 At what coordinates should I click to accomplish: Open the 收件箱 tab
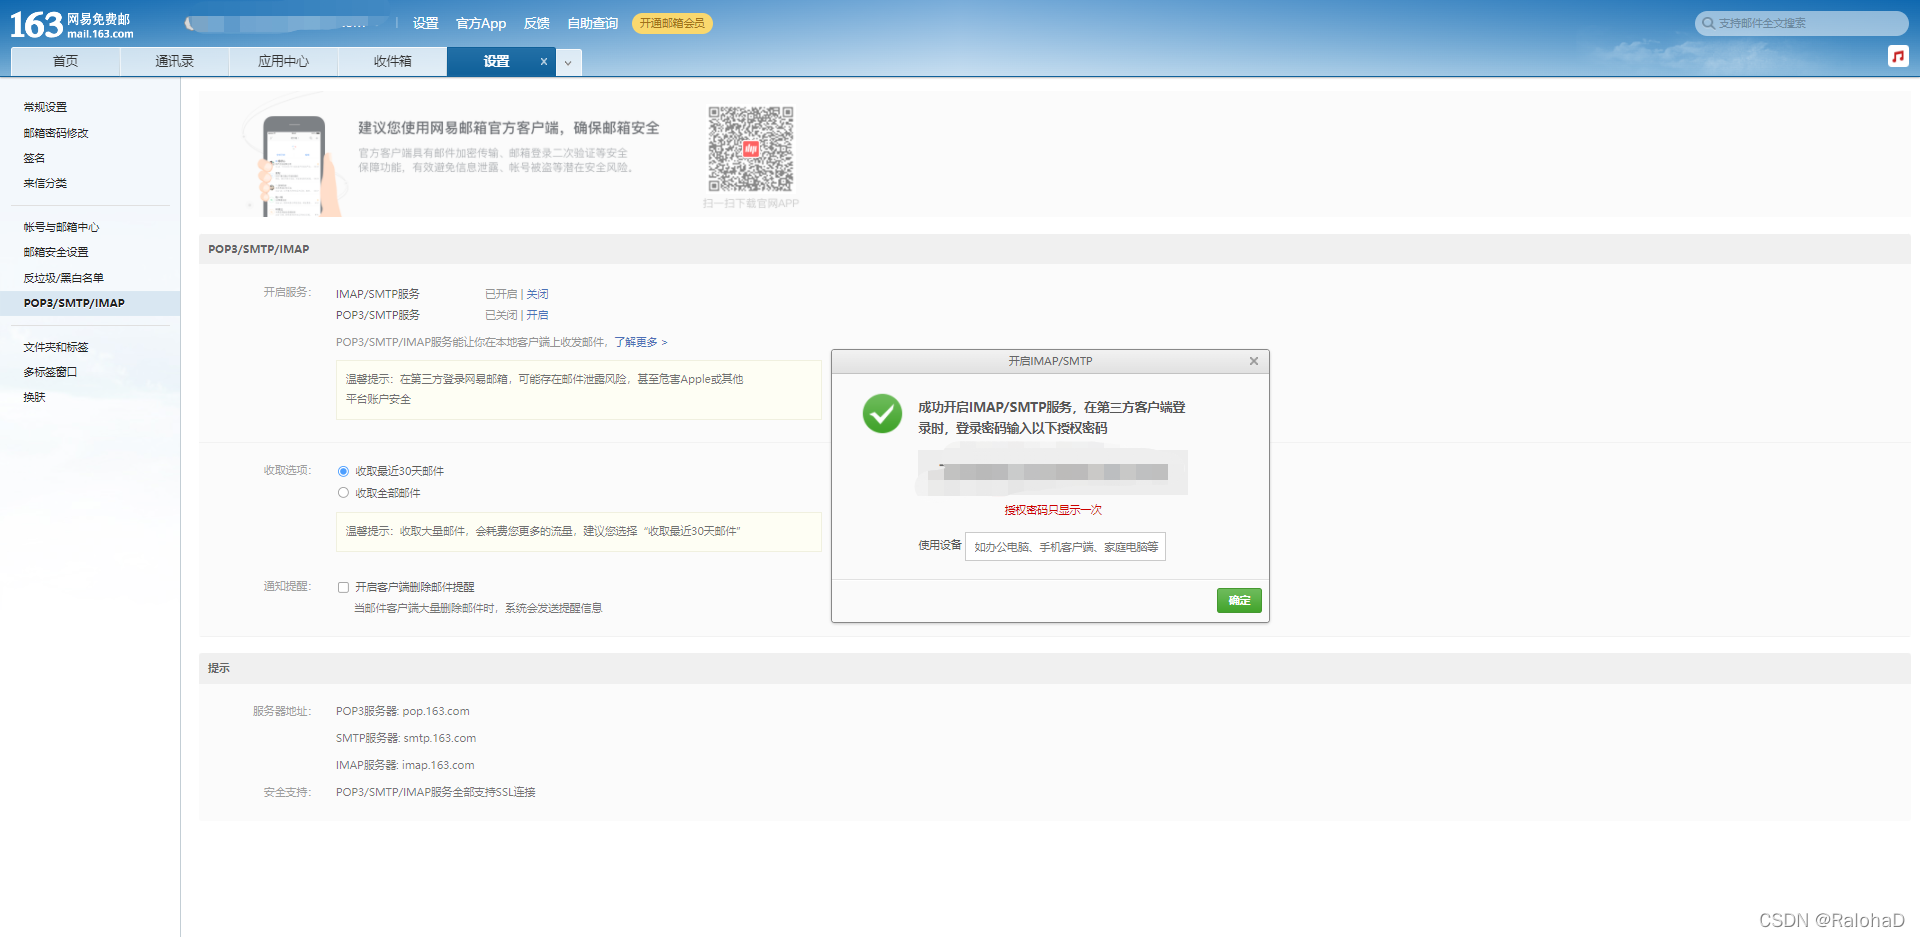pos(392,62)
